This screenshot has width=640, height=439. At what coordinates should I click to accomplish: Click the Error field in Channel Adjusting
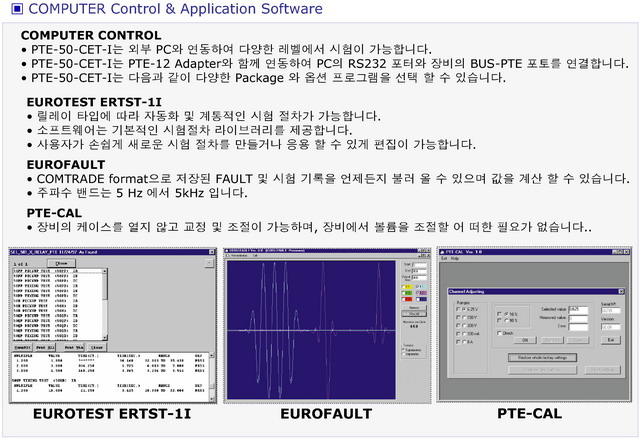(578, 327)
